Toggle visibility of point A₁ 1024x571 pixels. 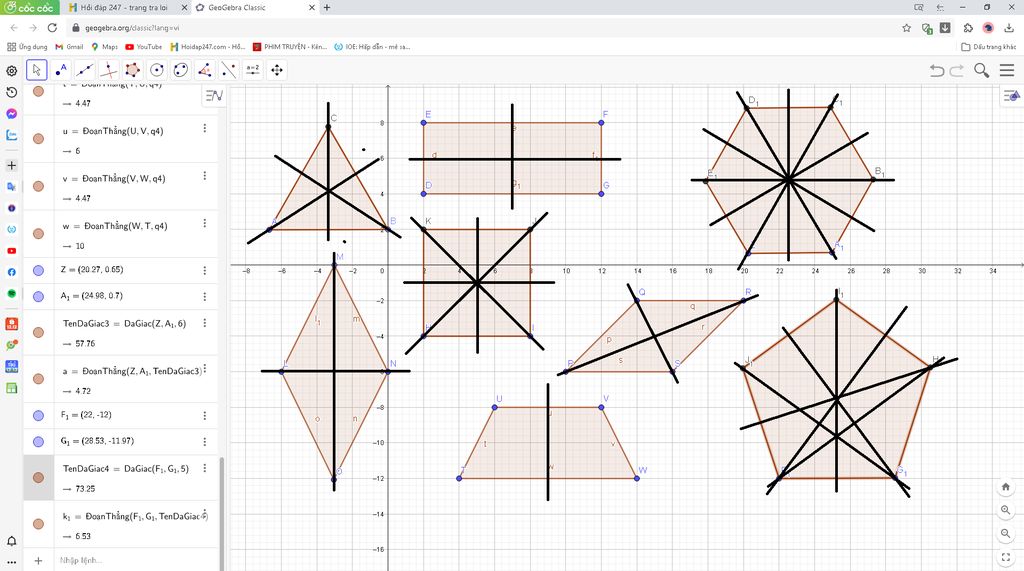tap(39, 297)
